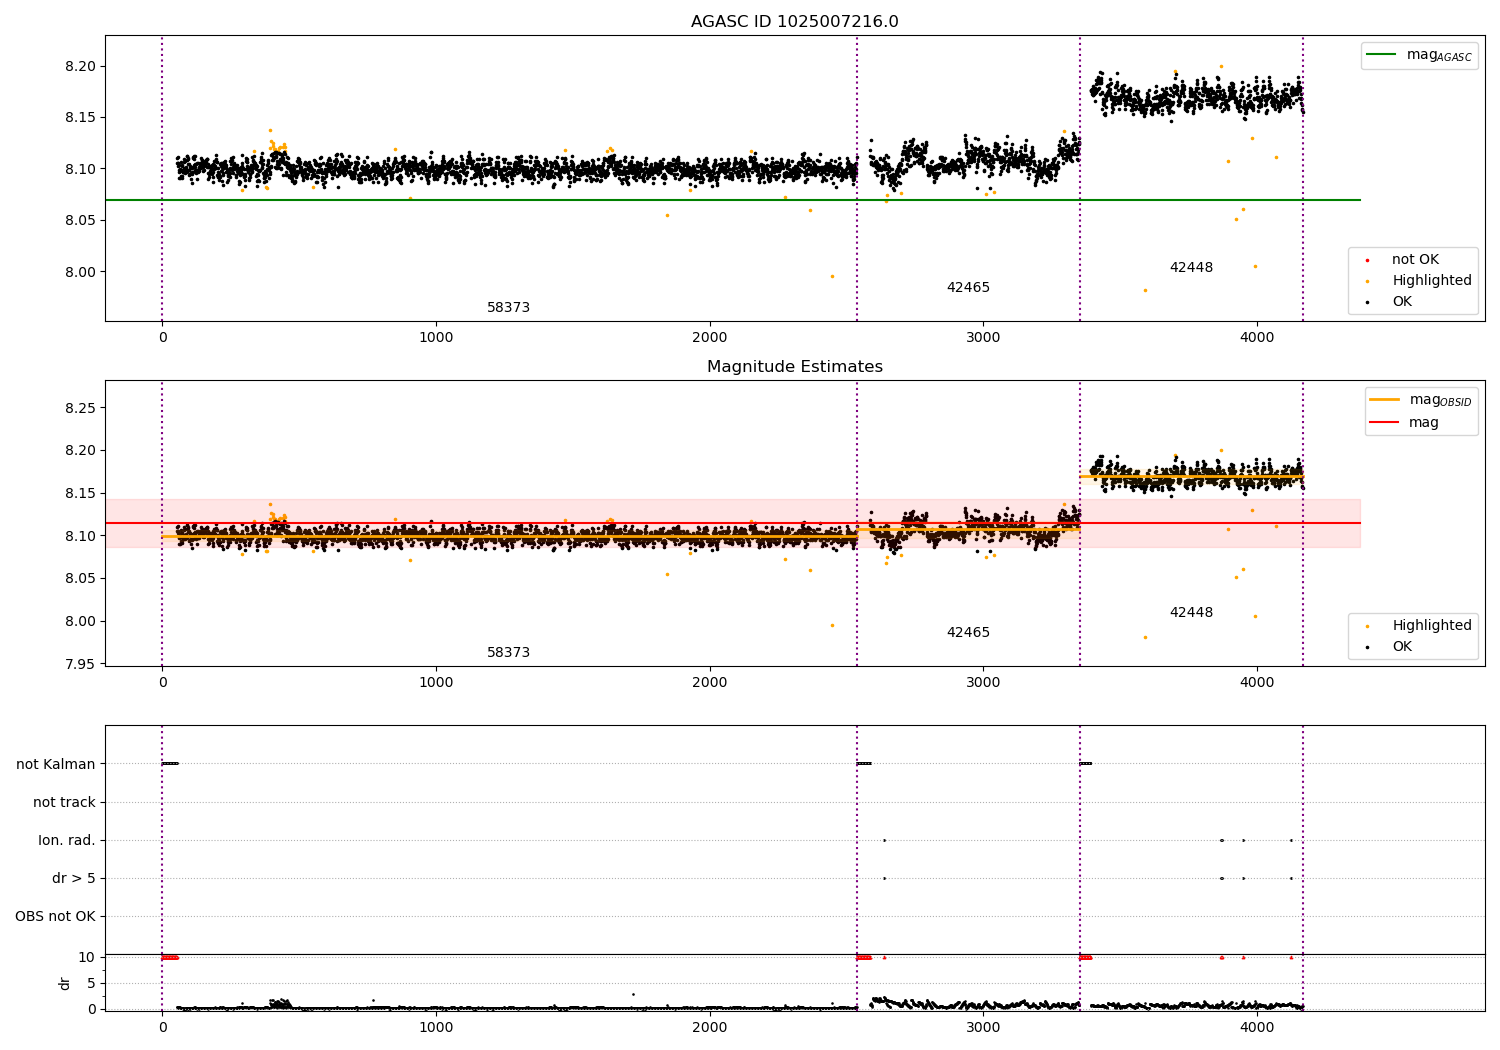Screen dimensions: 1500x1050
Task: Click the "8.15" y-tick in the middle plot
Action: (80, 493)
